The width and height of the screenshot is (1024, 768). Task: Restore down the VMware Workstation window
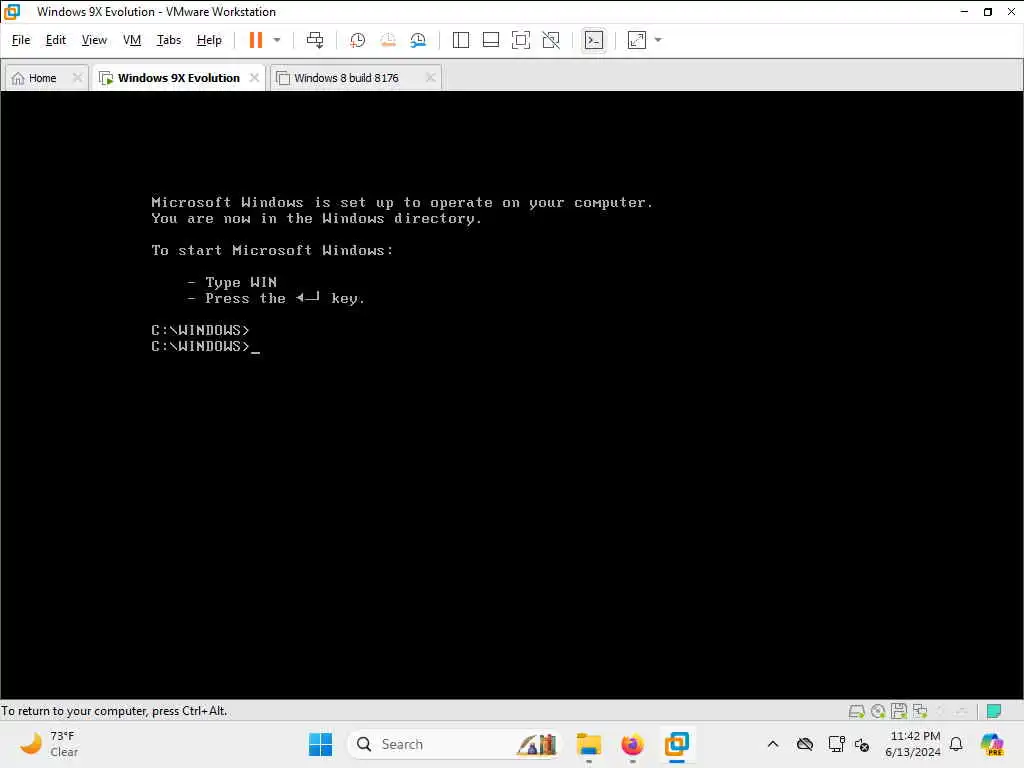988,12
